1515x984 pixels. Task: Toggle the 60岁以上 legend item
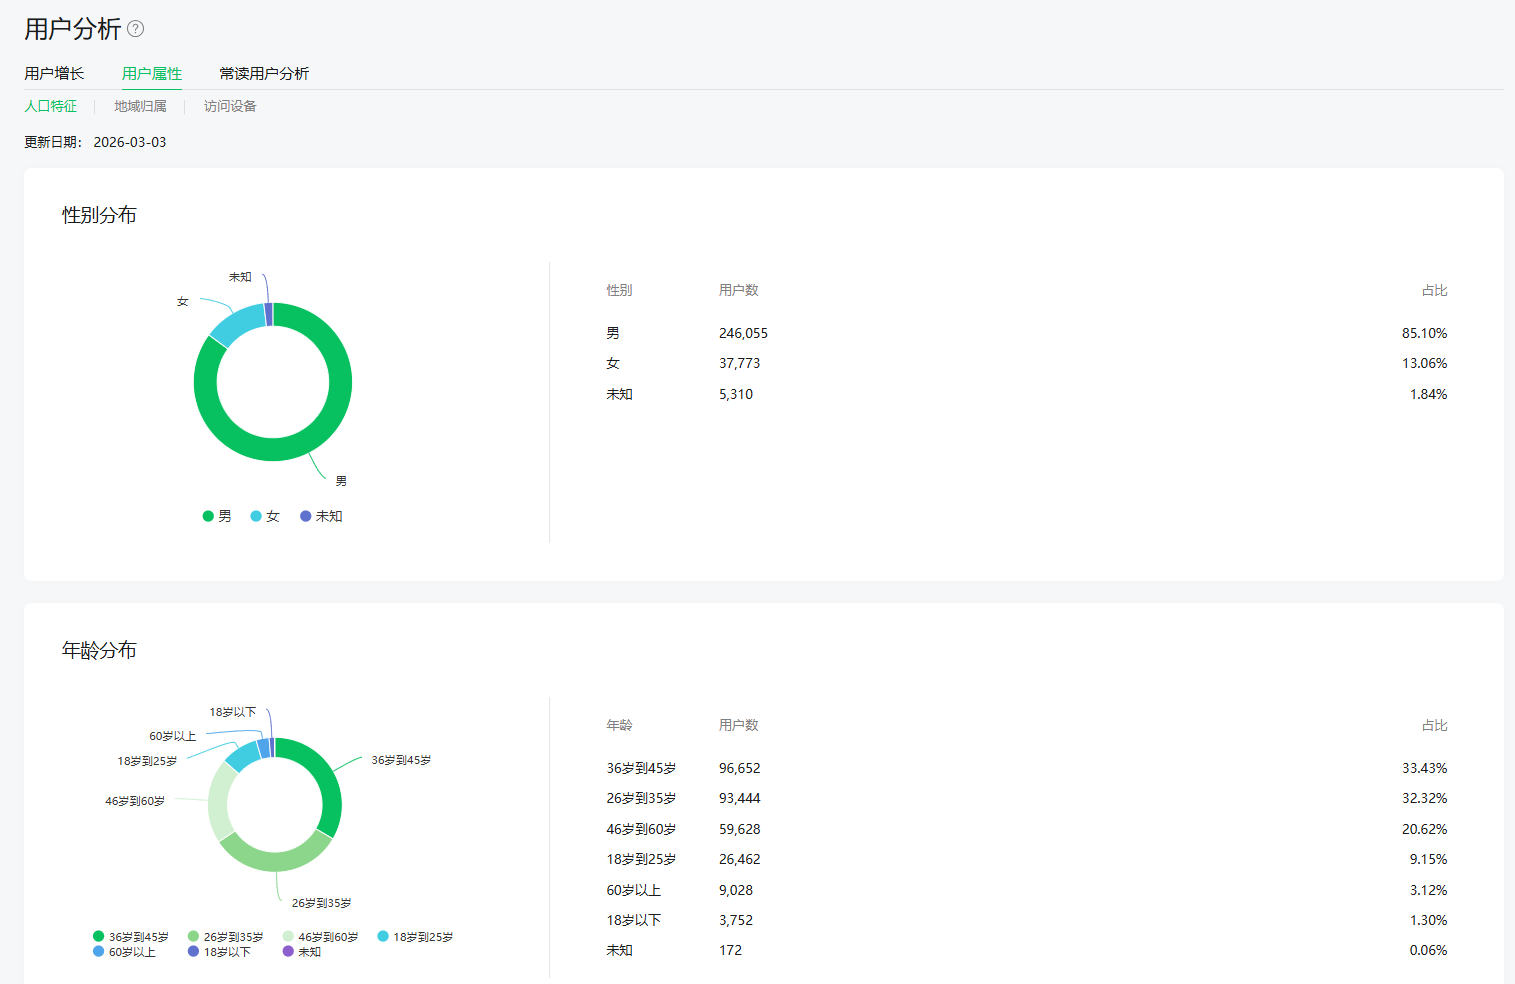tap(124, 952)
